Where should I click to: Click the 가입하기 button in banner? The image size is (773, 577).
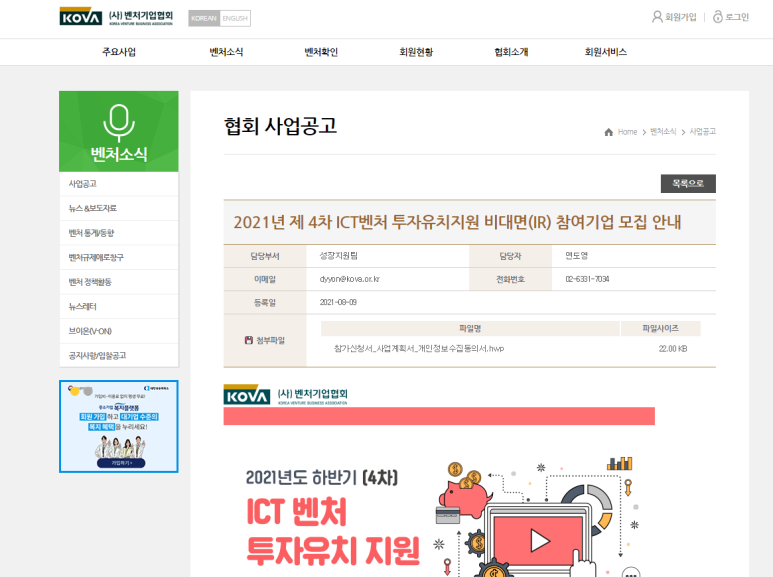(x=121, y=463)
